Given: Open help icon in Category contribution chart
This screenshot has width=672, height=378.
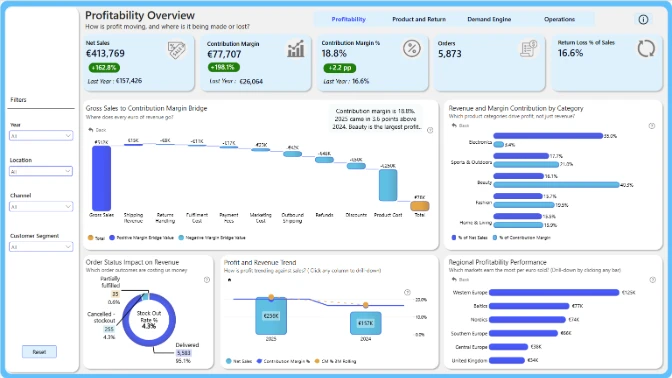Looking at the screenshot, I should click(651, 126).
